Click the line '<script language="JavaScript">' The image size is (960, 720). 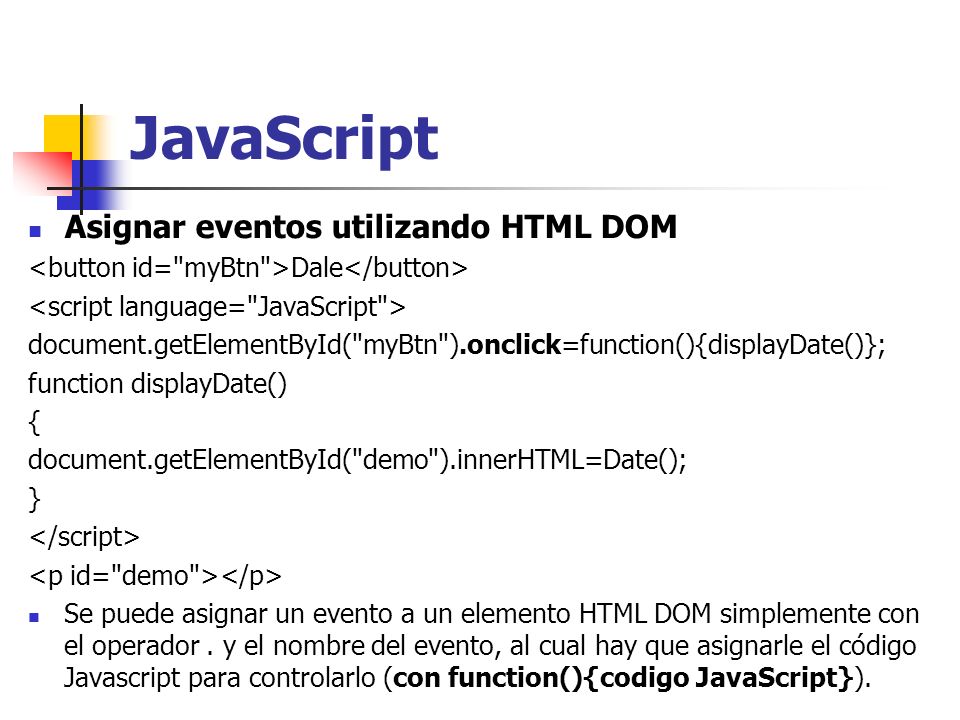[x=217, y=307]
